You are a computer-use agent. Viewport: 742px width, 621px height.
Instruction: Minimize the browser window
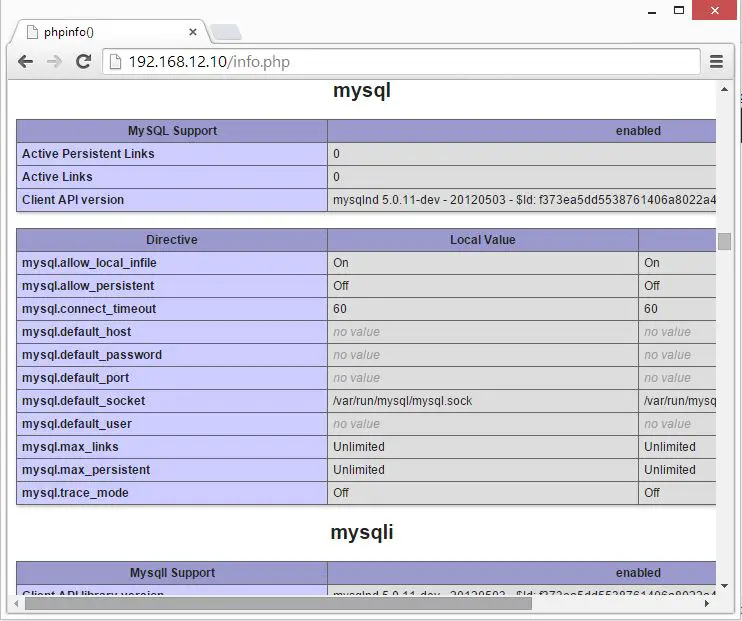tap(652, 11)
